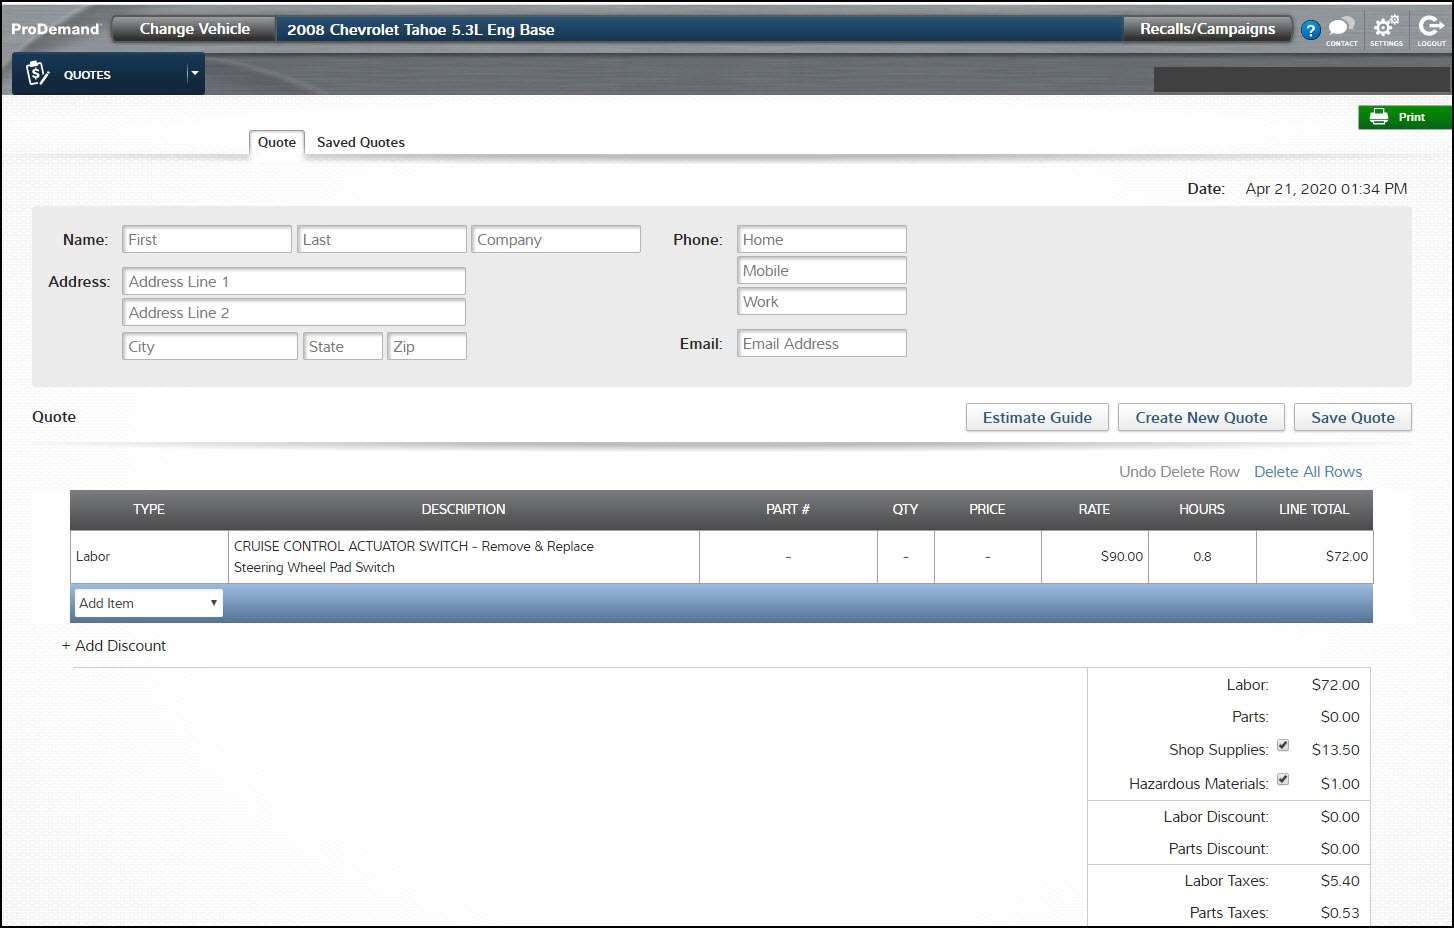Open Recalls/Campaigns in the header
Image resolution: width=1454 pixels, height=928 pixels.
click(x=1207, y=29)
